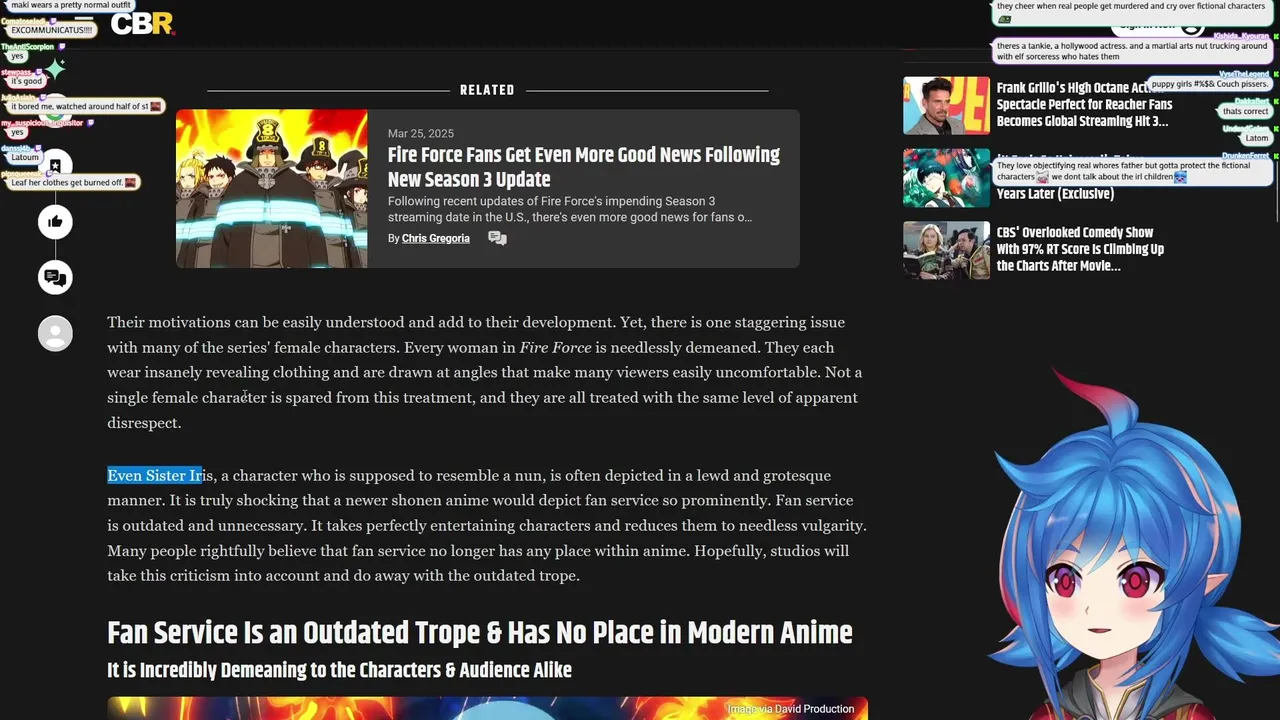Open 'Frank Grillo's High Octane' sidebar headline
The height and width of the screenshot is (720, 1280).
tap(1084, 105)
